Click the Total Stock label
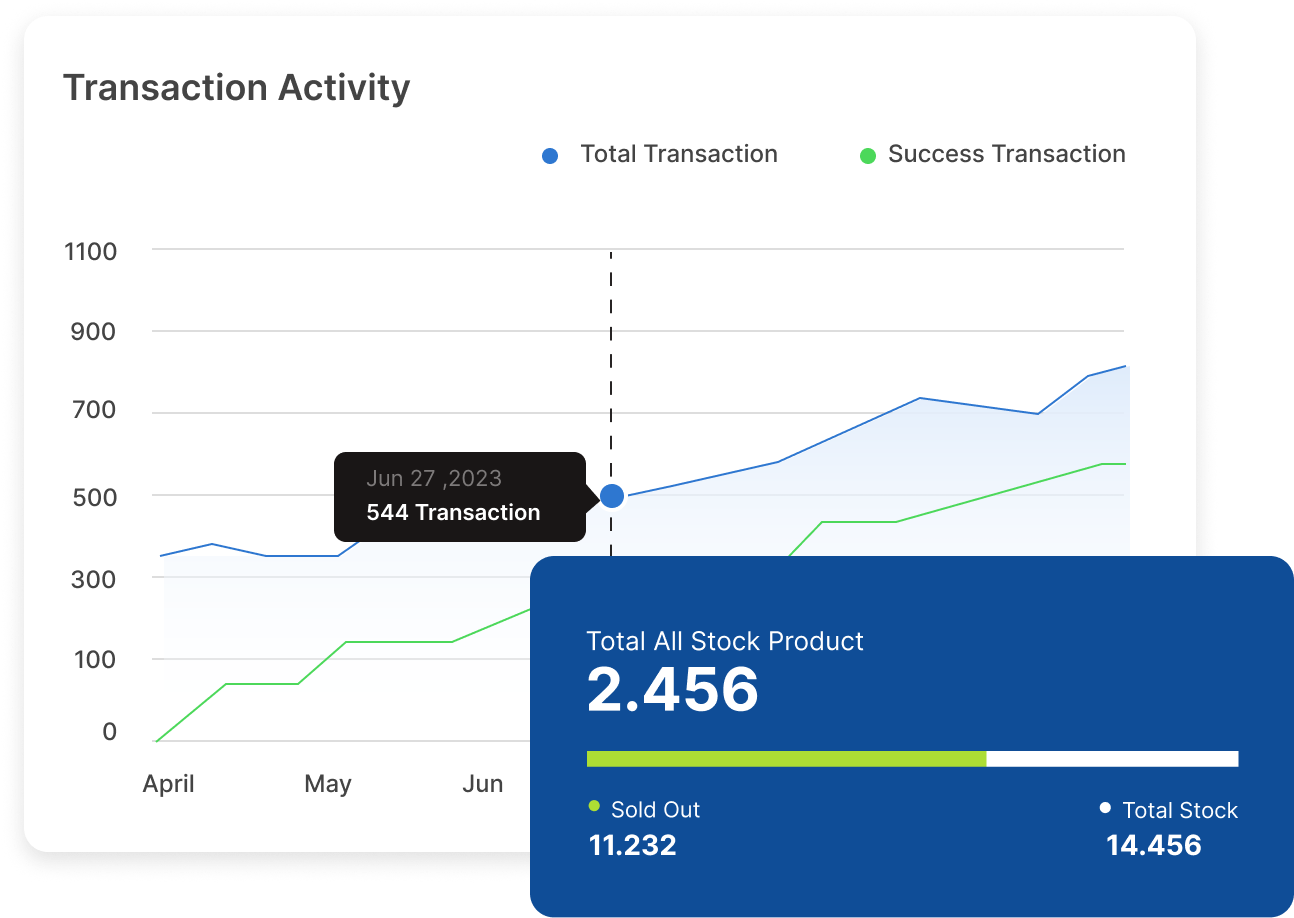1294x918 pixels. click(x=1180, y=811)
